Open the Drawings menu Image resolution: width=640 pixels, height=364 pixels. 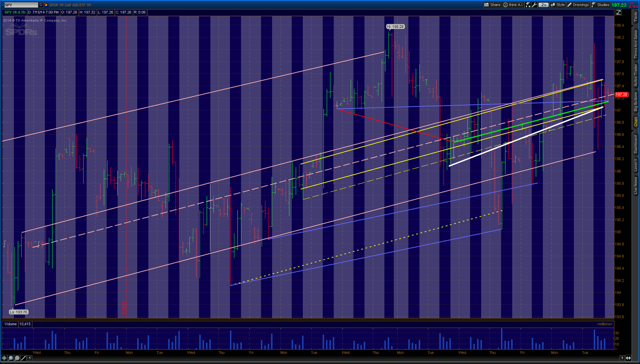tap(578, 5)
